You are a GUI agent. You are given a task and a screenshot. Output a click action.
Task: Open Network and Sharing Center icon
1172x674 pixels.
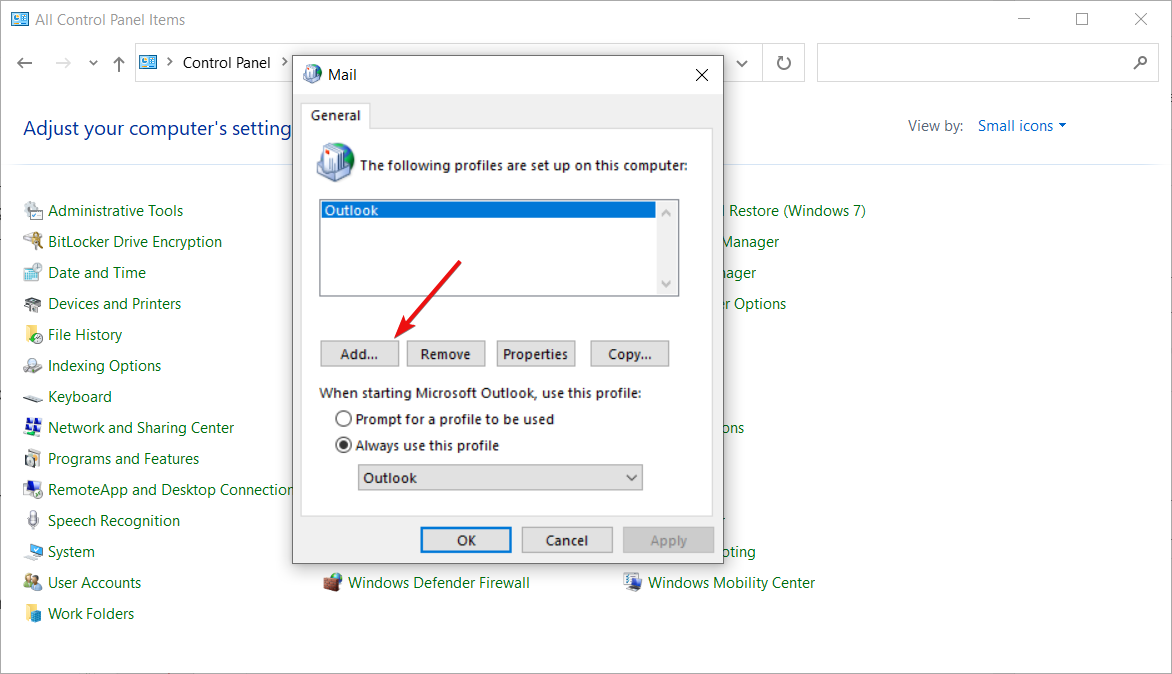pyautogui.click(x=33, y=427)
